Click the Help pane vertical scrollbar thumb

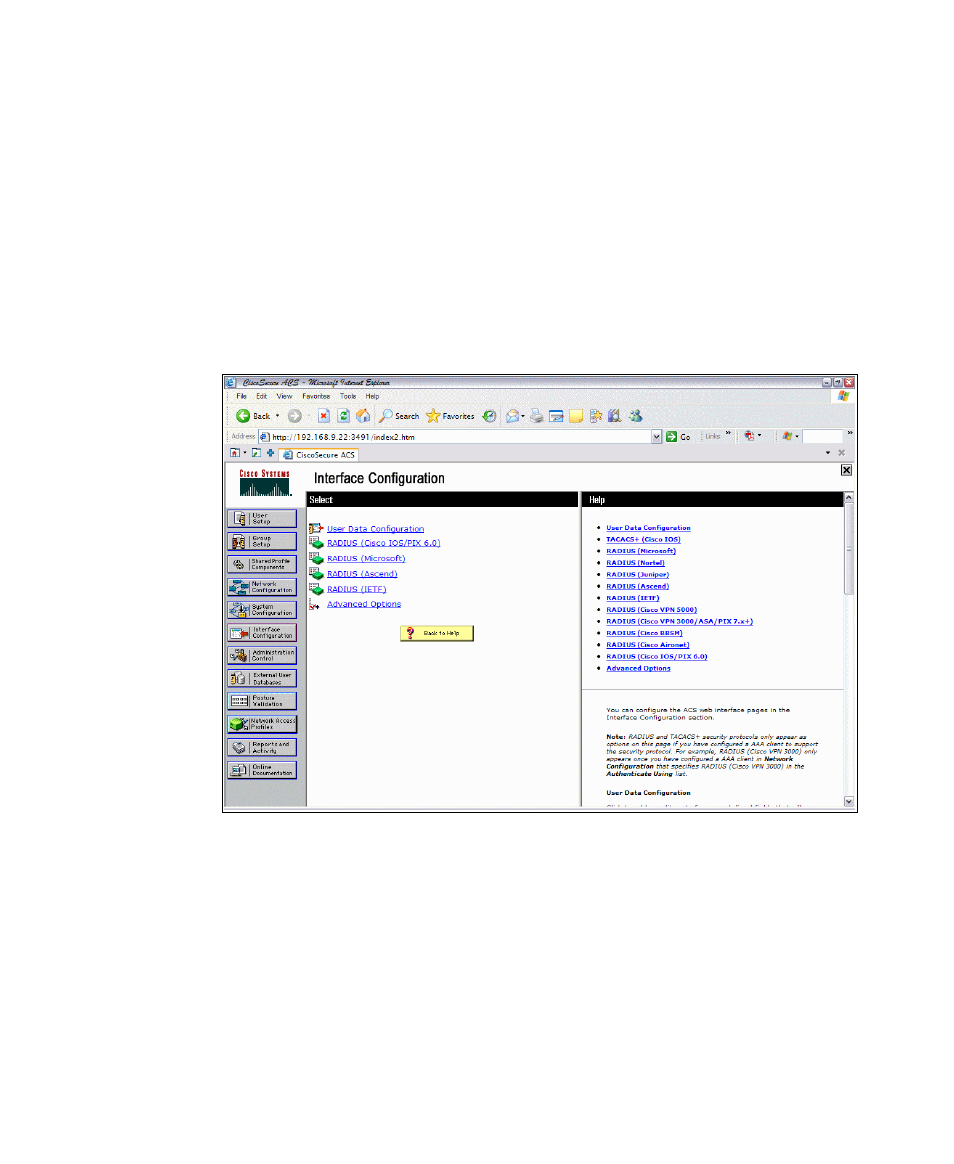pyautogui.click(x=849, y=549)
